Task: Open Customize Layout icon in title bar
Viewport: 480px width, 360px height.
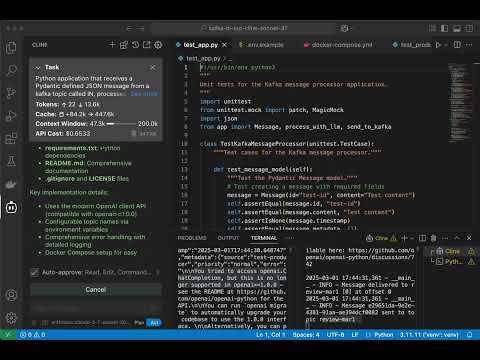Action: [x=432, y=28]
